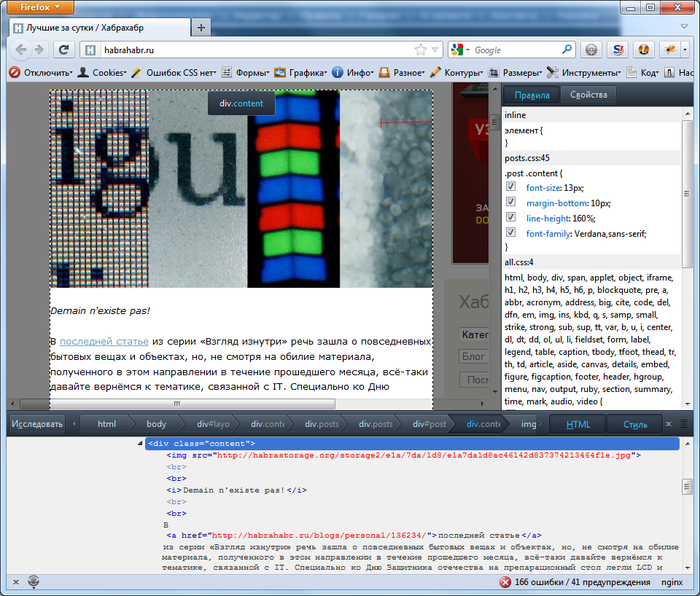Select the body breadcrumb

coord(156,424)
